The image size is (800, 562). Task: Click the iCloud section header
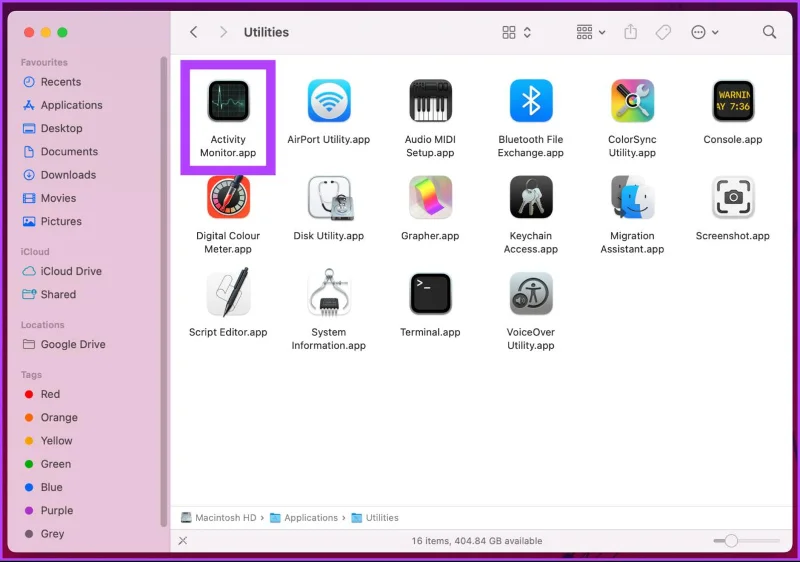[x=35, y=252]
